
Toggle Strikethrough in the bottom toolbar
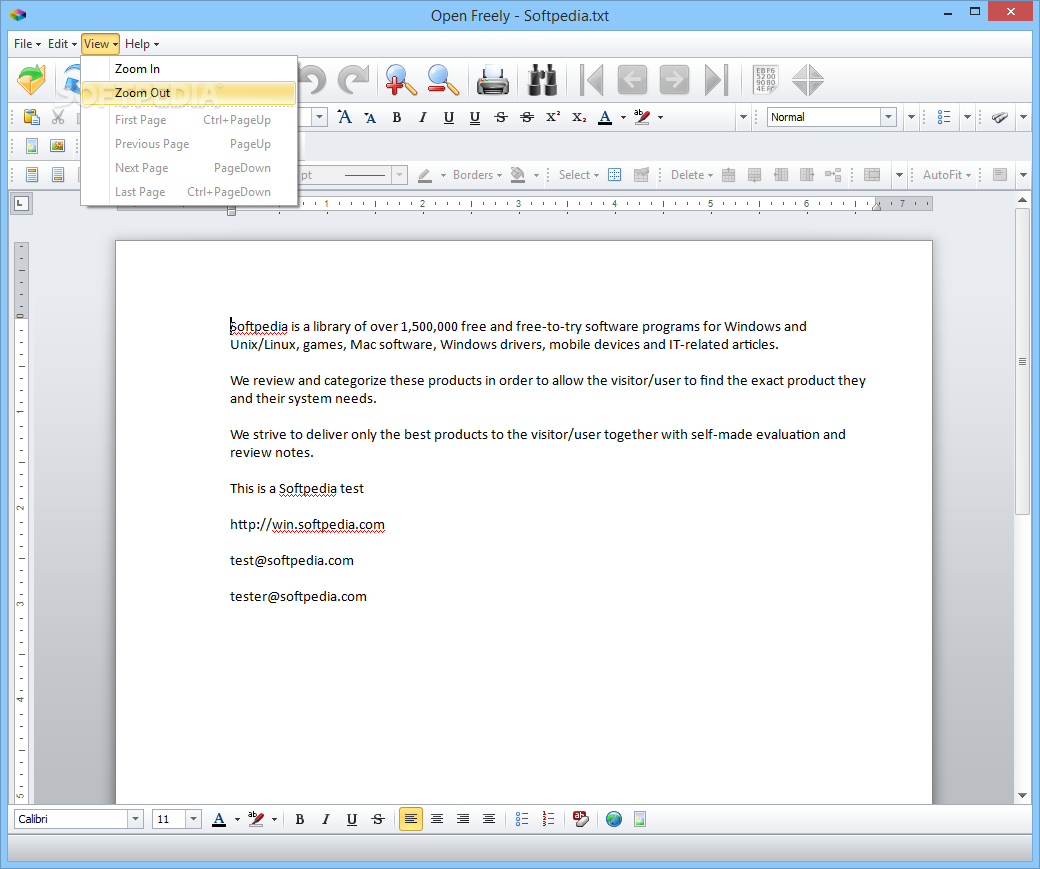point(378,819)
